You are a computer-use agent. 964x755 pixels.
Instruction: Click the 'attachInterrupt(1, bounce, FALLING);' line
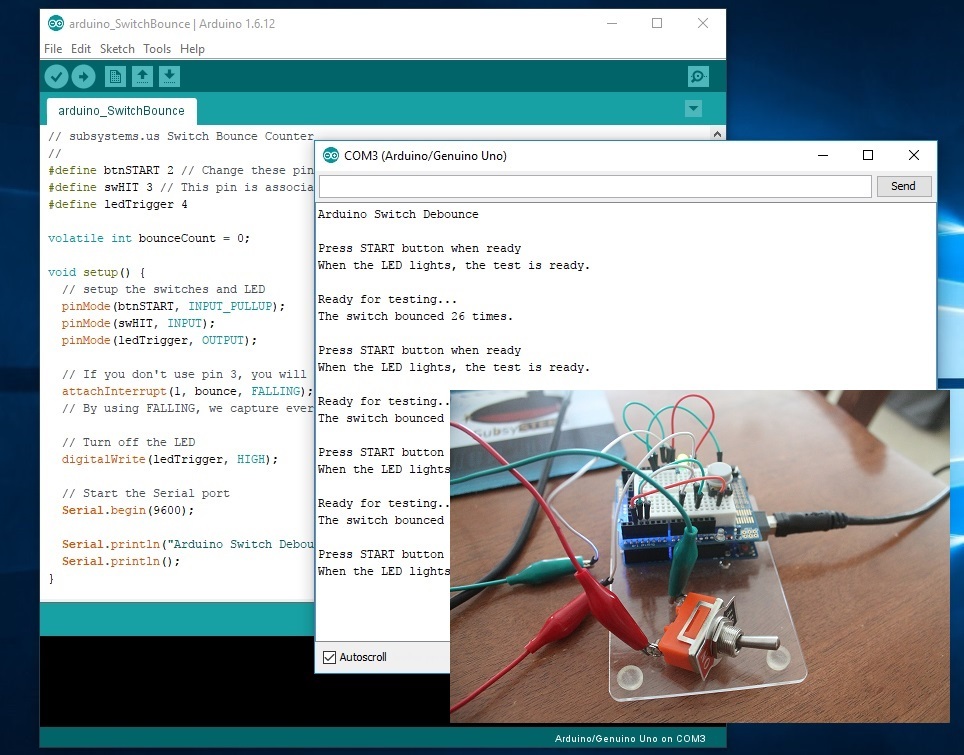[x=187, y=391]
